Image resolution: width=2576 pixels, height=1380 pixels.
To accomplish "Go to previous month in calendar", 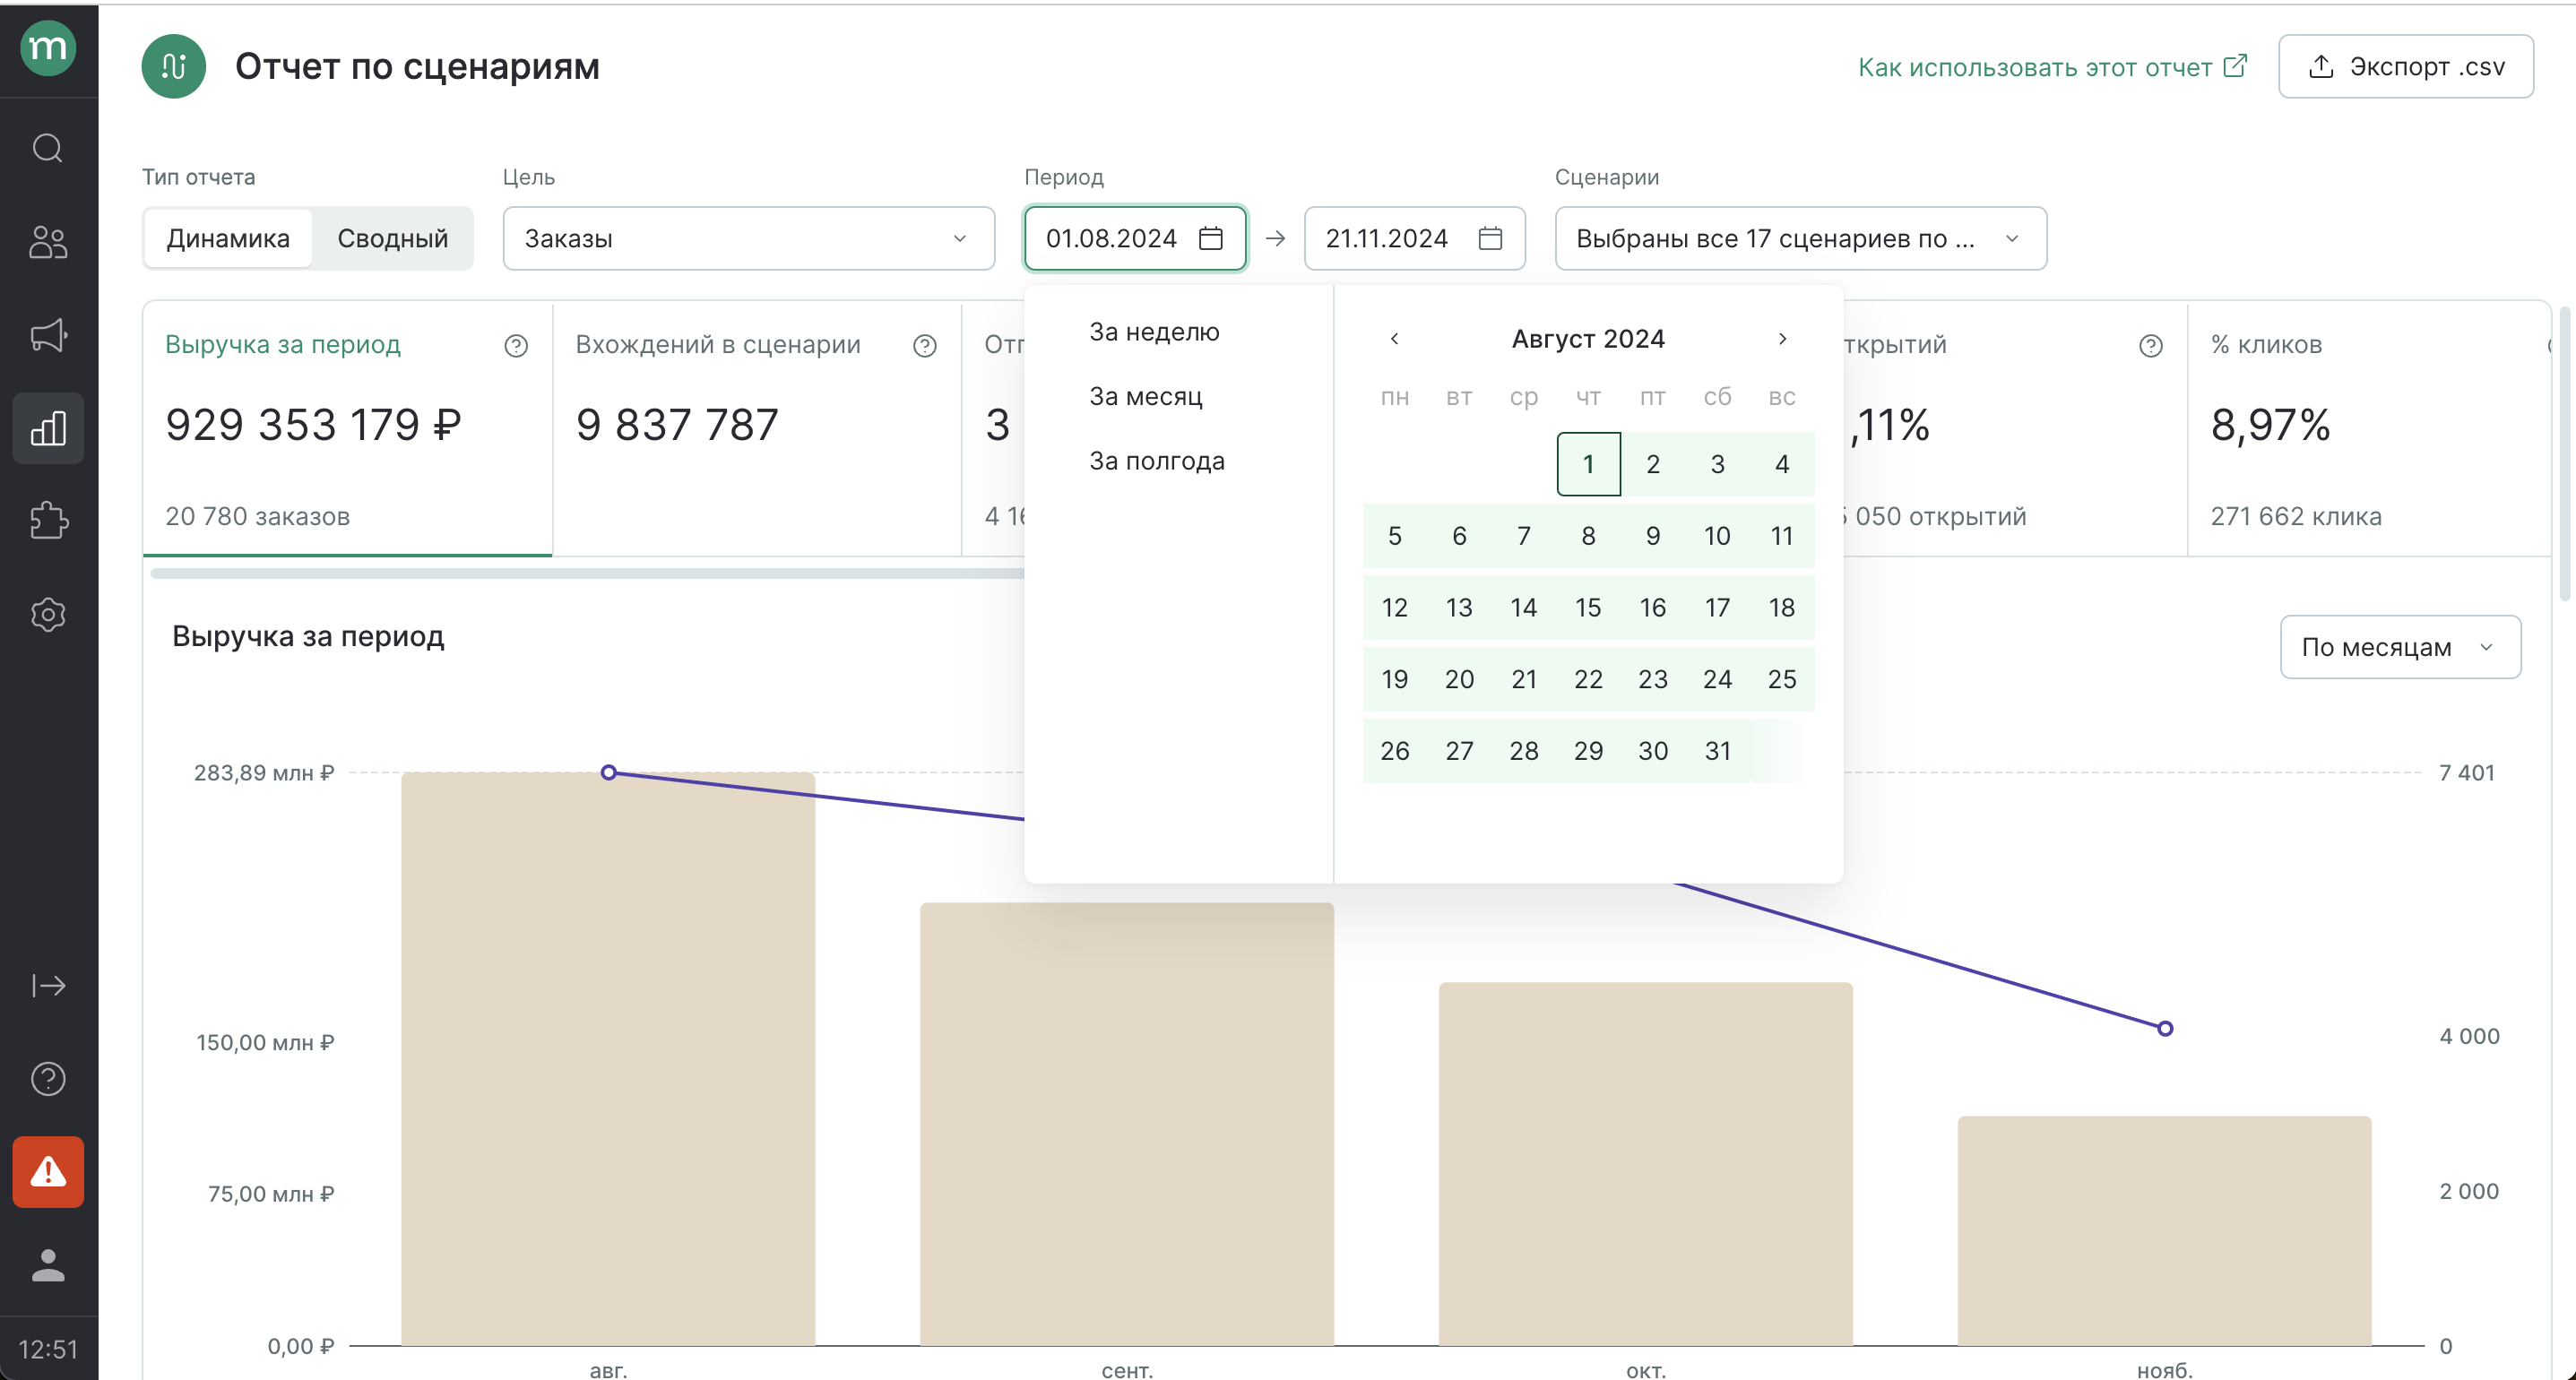I will (x=1394, y=339).
